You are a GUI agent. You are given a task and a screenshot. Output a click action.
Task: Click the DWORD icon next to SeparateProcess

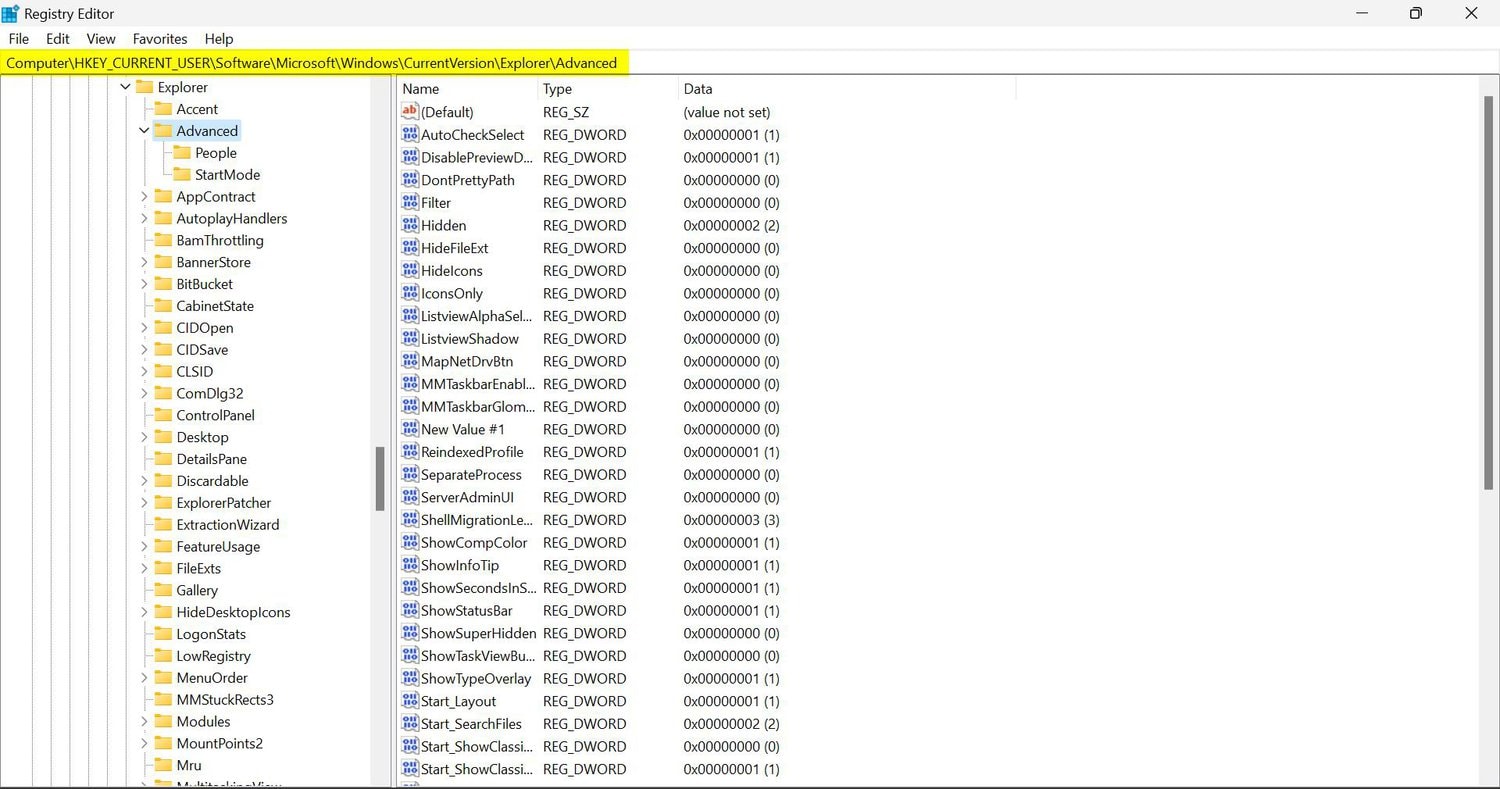[409, 475]
